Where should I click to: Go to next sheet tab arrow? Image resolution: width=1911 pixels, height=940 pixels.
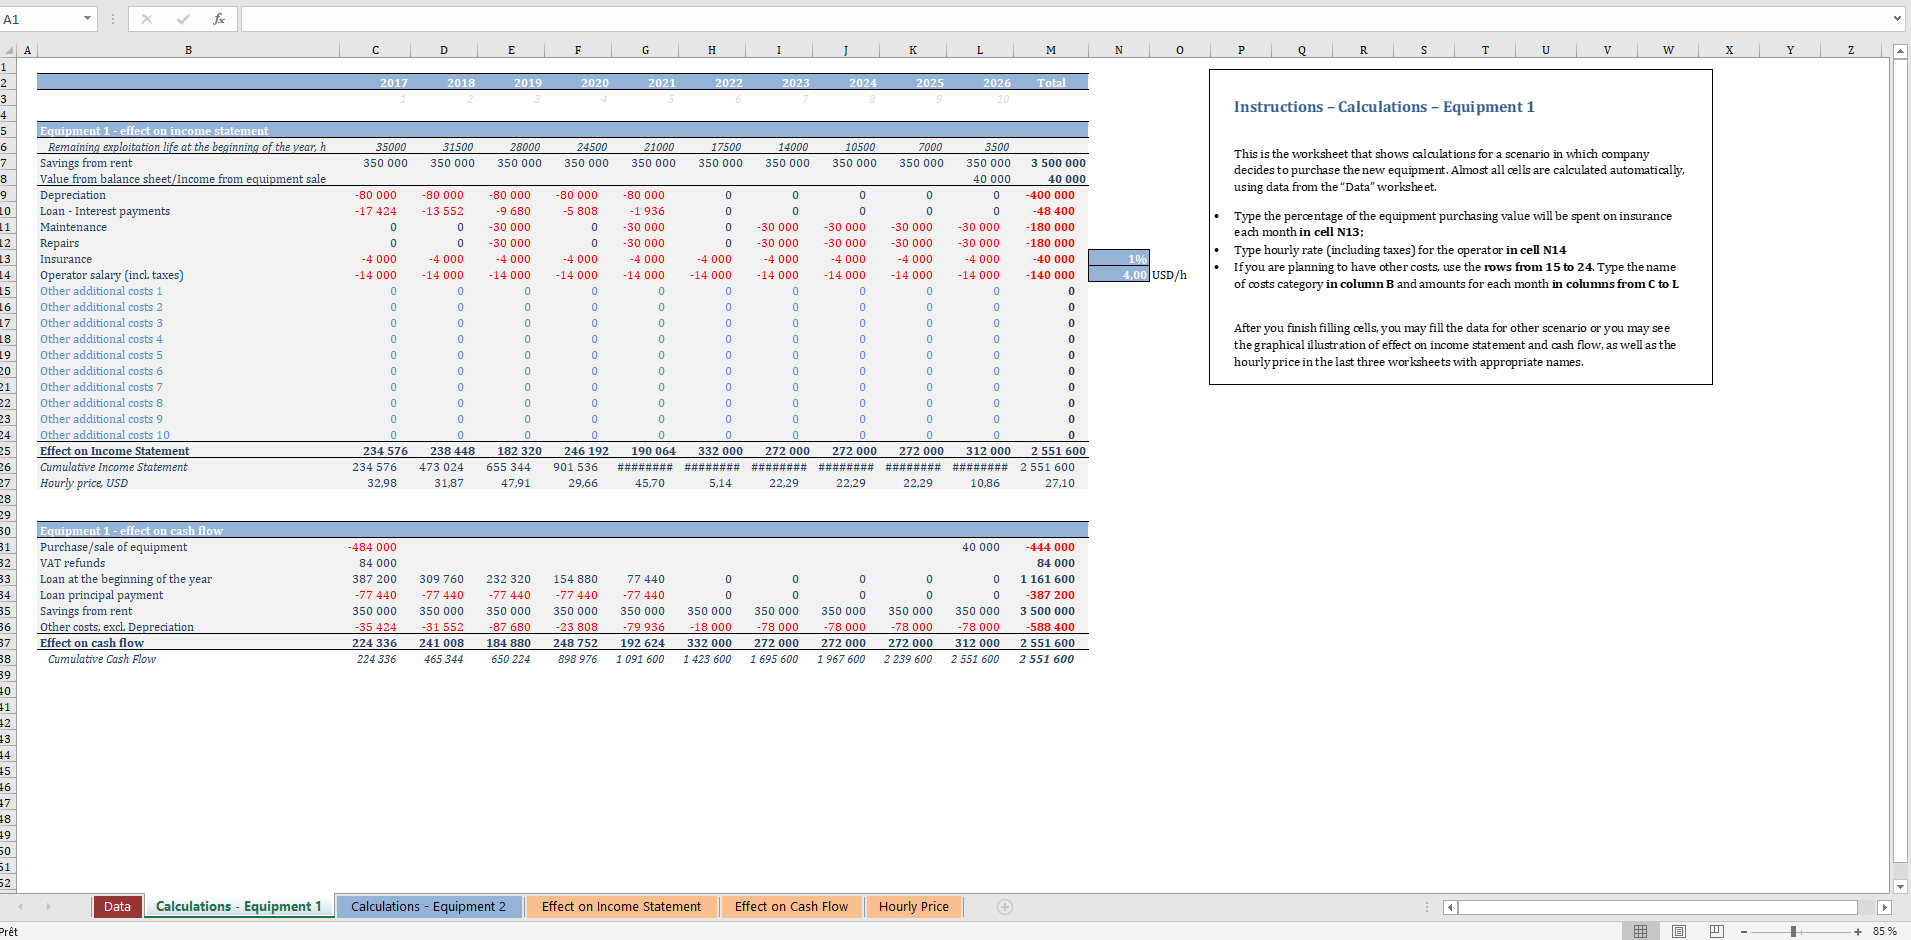48,907
